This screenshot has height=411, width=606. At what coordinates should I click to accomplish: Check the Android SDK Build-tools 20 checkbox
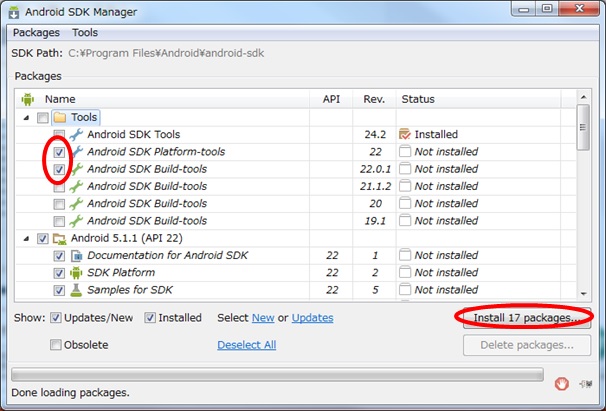(59, 204)
